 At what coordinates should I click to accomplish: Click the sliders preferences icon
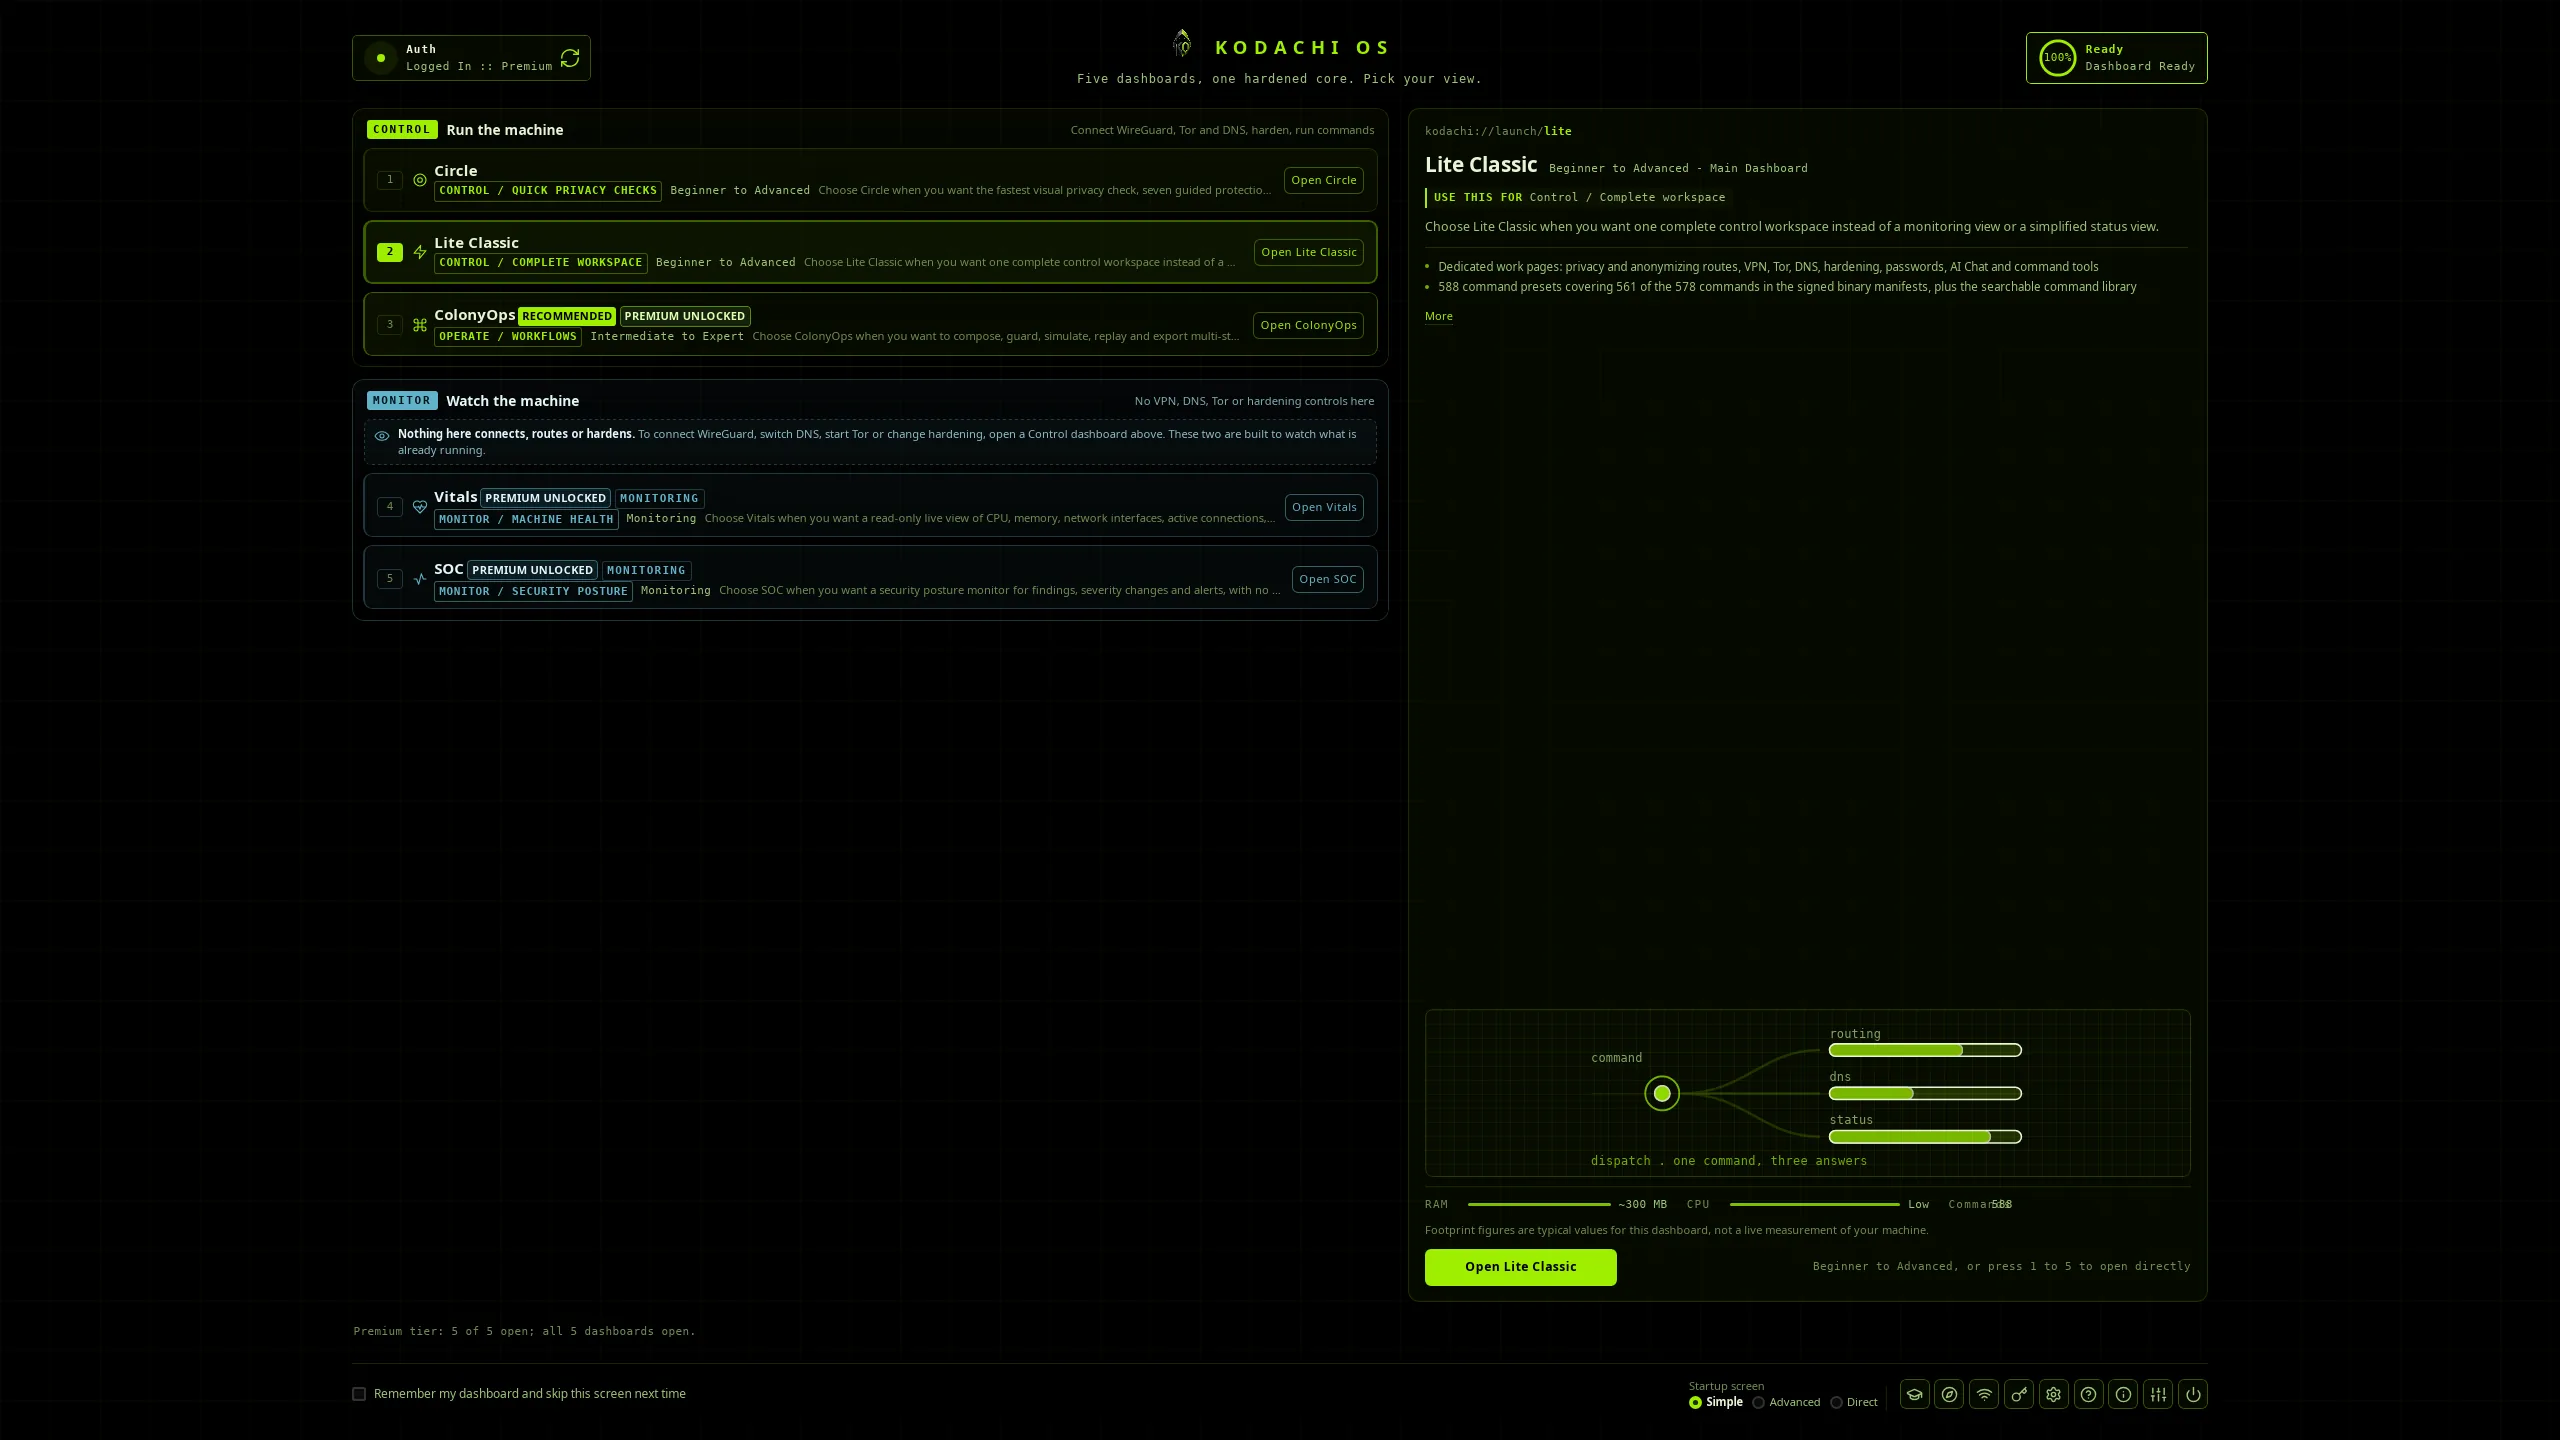[2159, 1394]
